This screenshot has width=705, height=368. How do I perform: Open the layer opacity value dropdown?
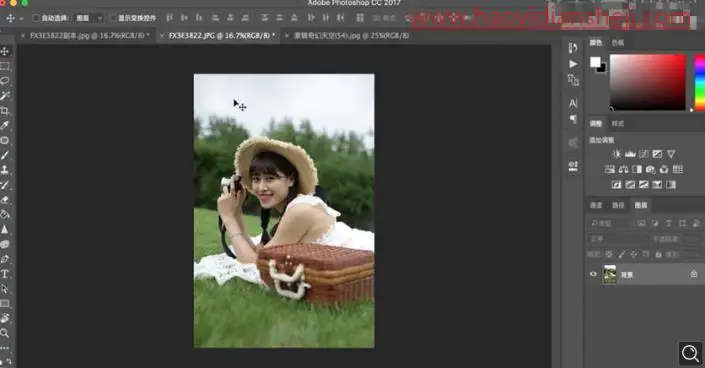click(692, 239)
